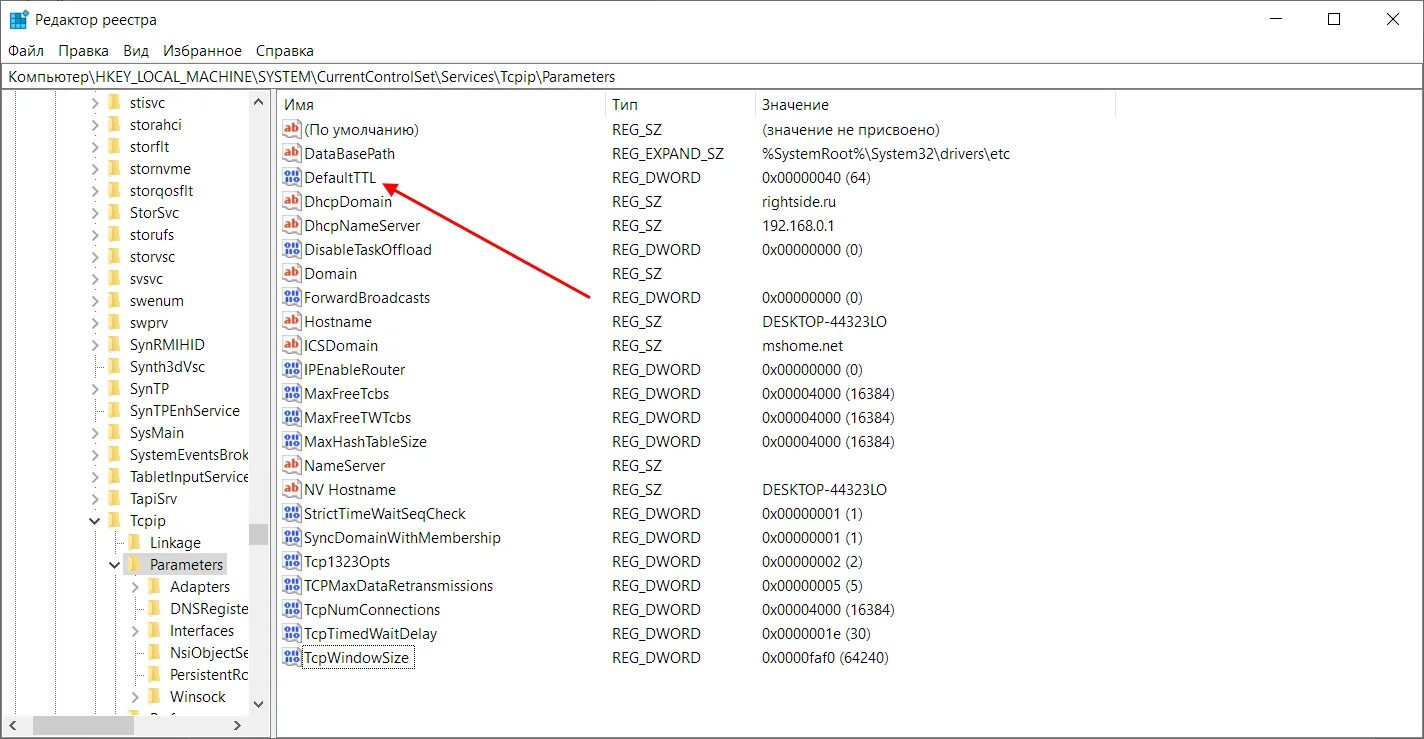The image size is (1424, 739).
Task: Select the SysMain folder icon
Action: tap(114, 433)
